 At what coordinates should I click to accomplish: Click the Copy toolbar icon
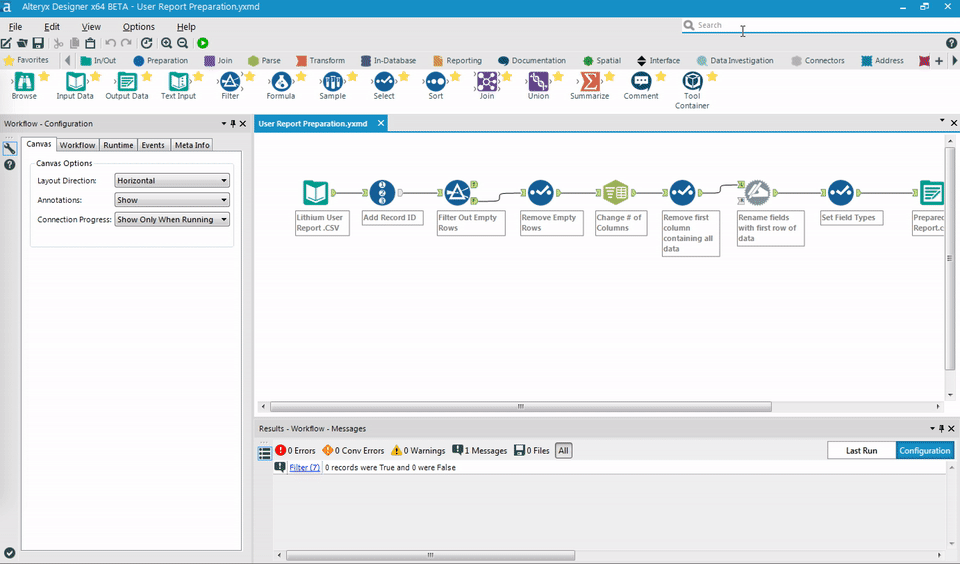coord(74,43)
